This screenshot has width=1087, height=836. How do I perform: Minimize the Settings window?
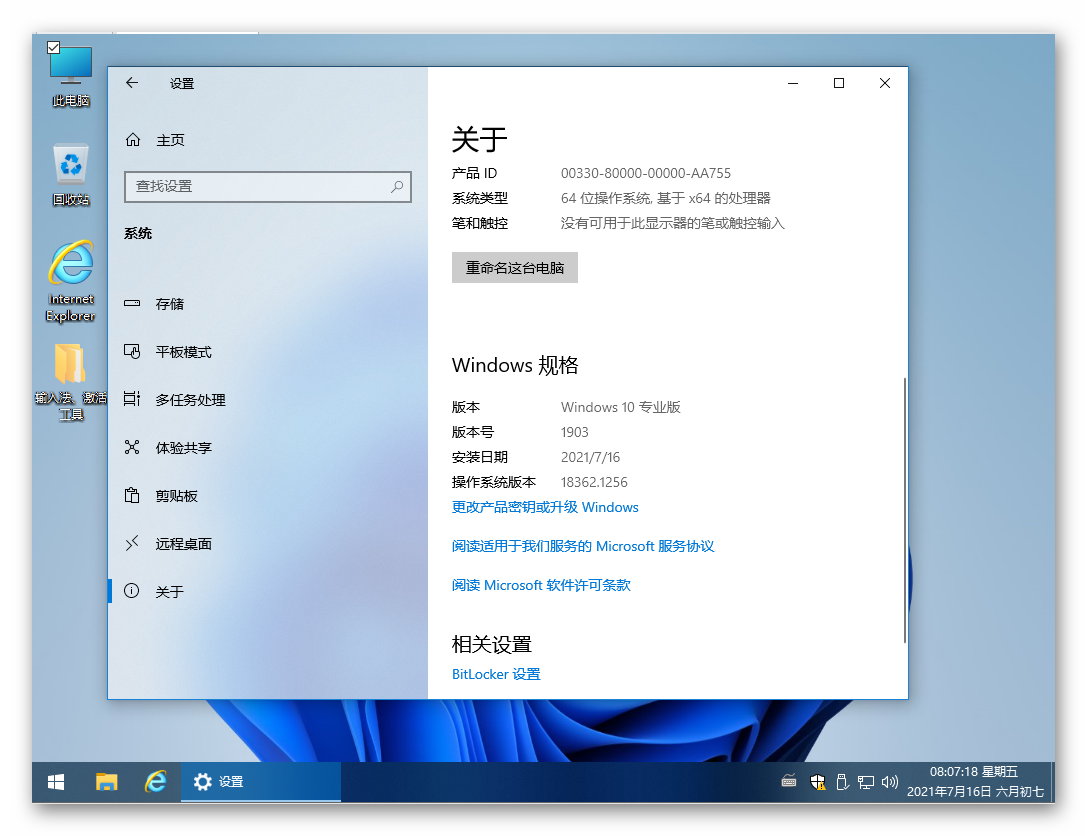tap(793, 83)
